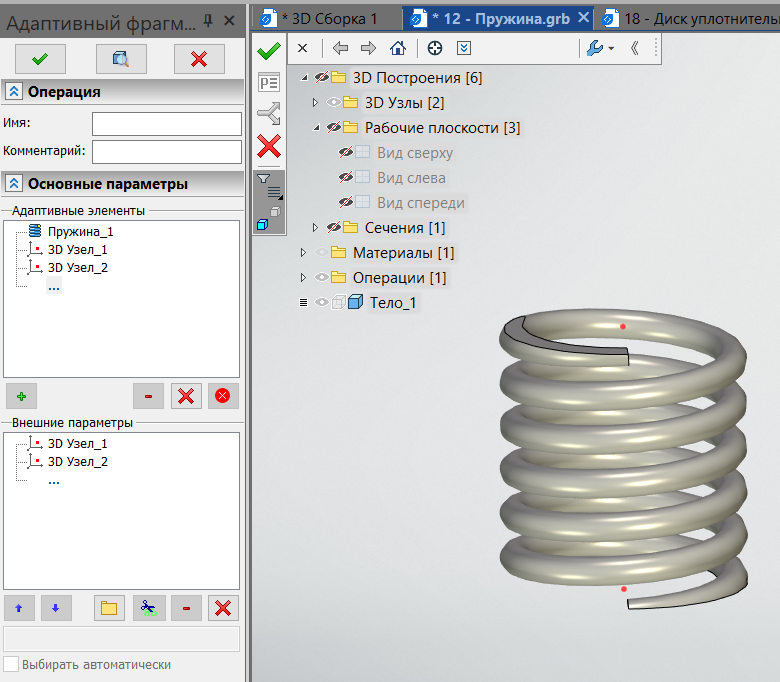Screen dimensions: 780x682
Task: Cancel operation with red X in left panel
Action: pos(199,59)
